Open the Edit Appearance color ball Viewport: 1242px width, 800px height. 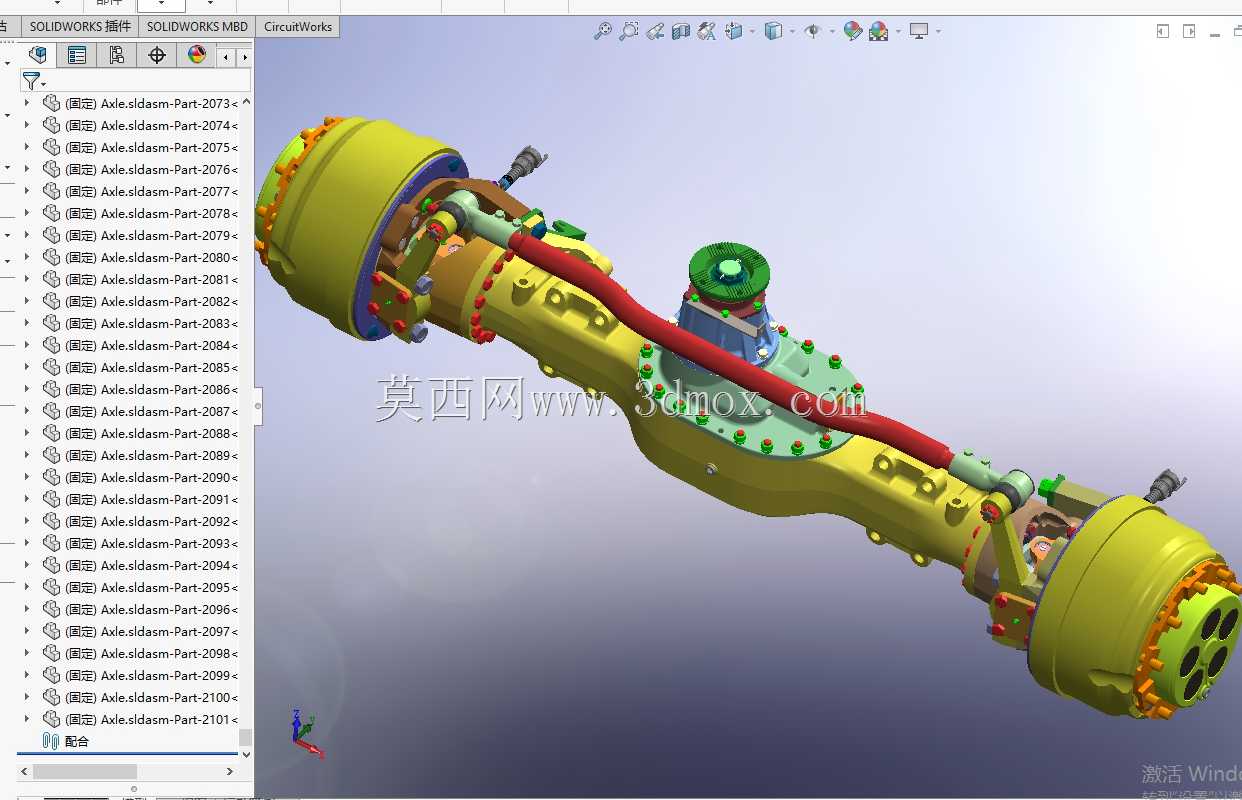pyautogui.click(x=852, y=31)
